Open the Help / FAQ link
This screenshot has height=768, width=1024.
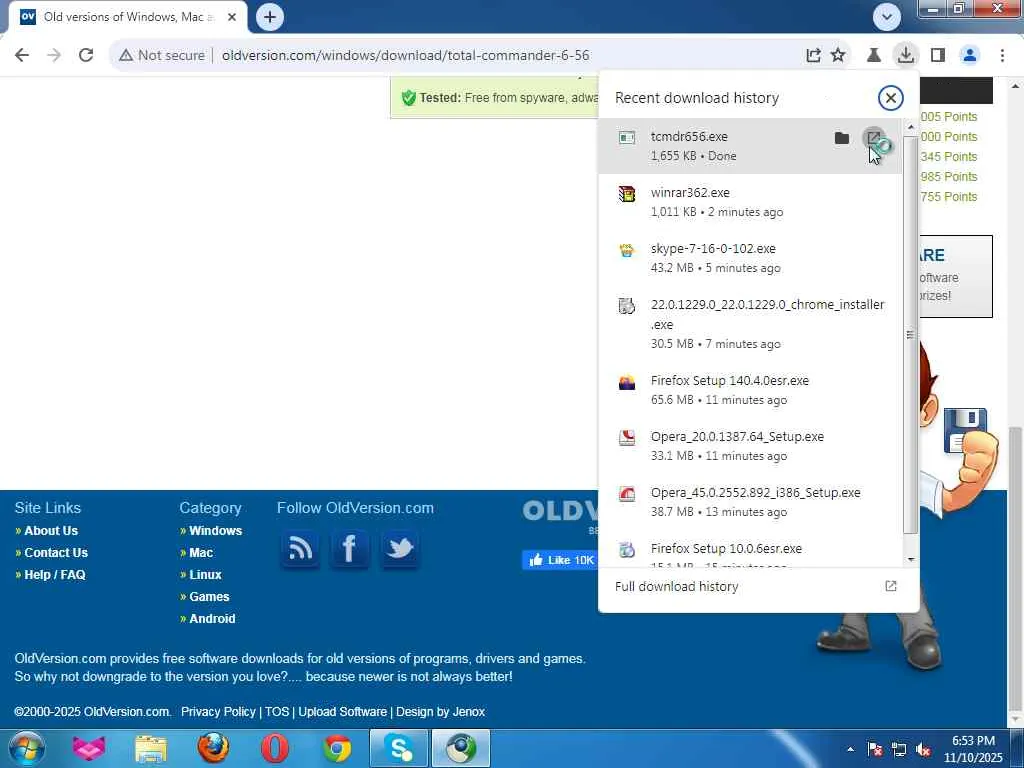pyautogui.click(x=55, y=575)
